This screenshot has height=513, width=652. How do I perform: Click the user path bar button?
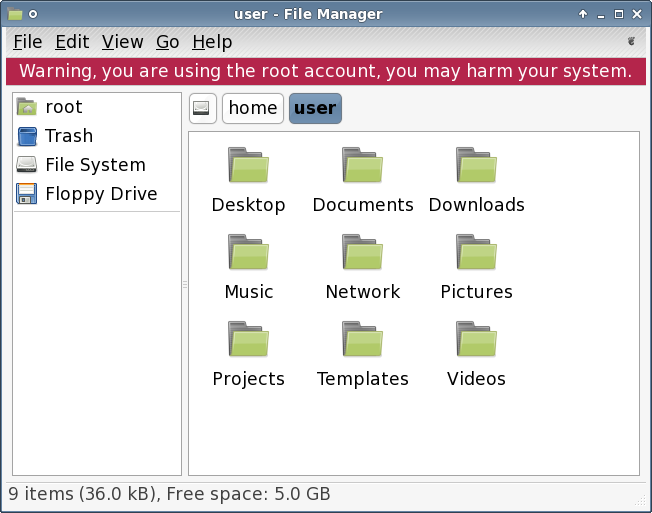(315, 109)
